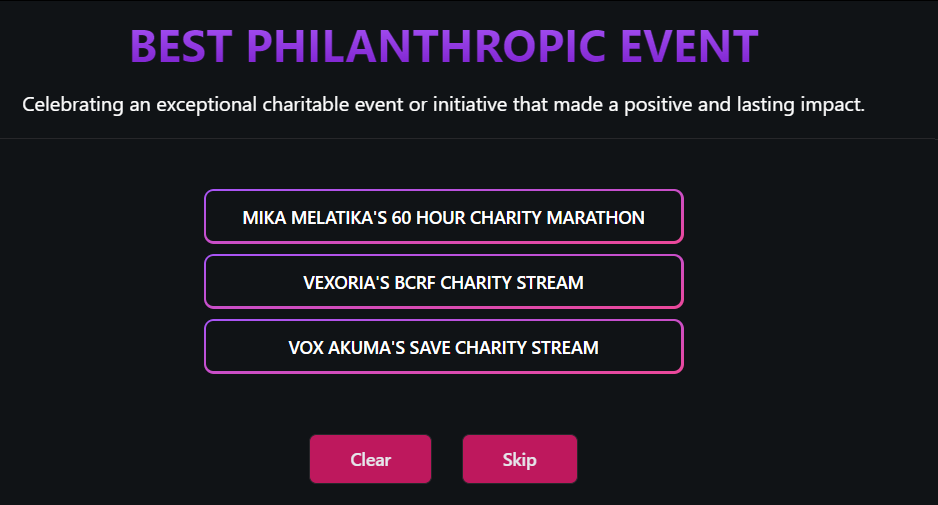Choose Vox Akuma's SAVE Charity Stream

click(443, 347)
